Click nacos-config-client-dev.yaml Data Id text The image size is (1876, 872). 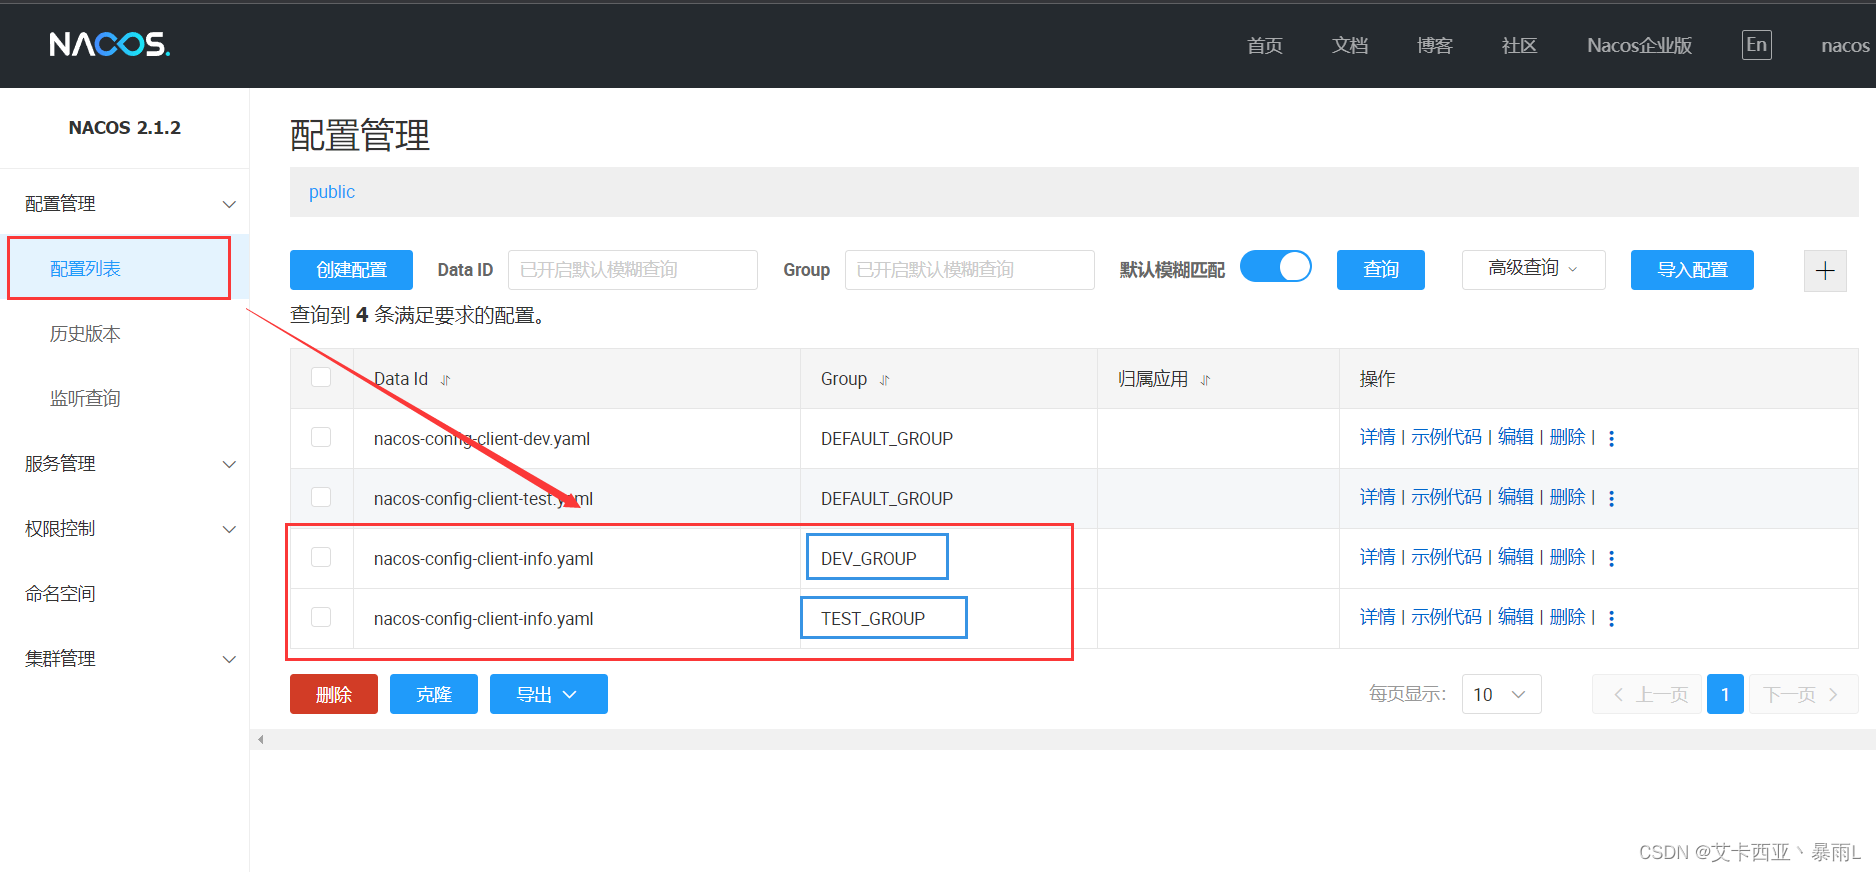(482, 439)
